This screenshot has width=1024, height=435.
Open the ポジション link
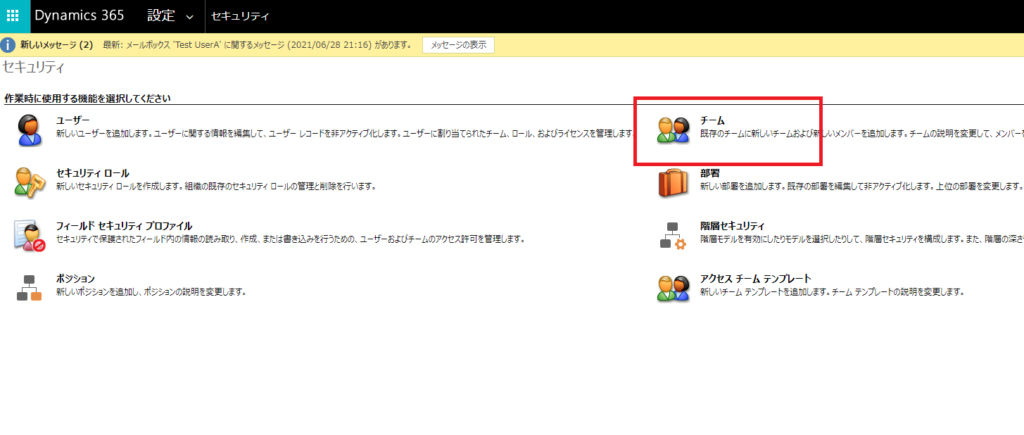click(x=75, y=279)
